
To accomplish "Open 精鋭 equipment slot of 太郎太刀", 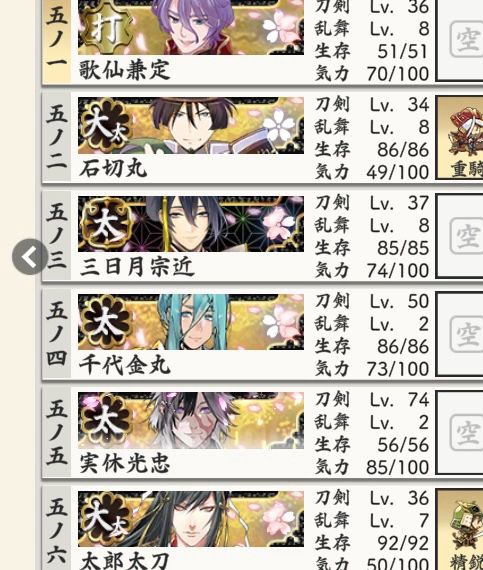I will coord(460,530).
